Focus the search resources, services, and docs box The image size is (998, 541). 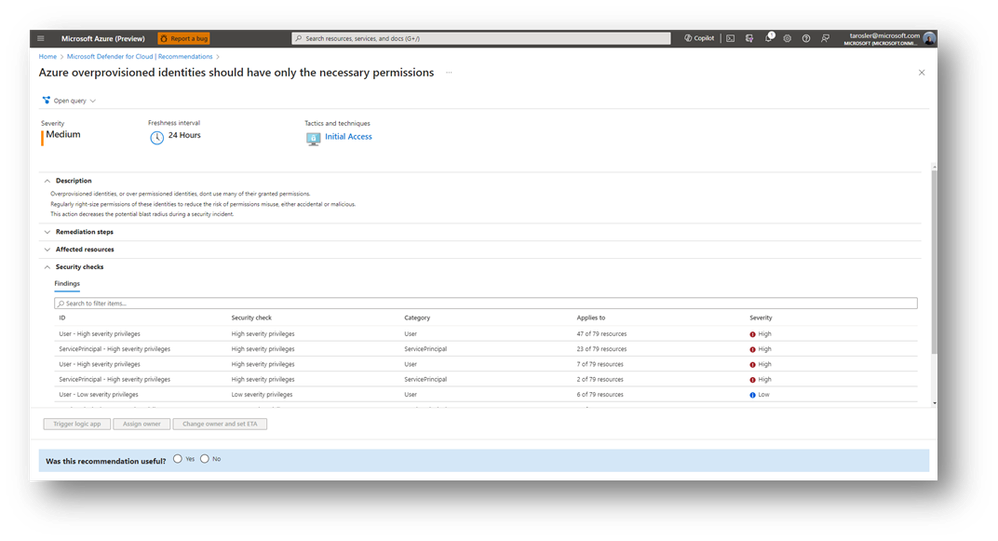pos(481,38)
